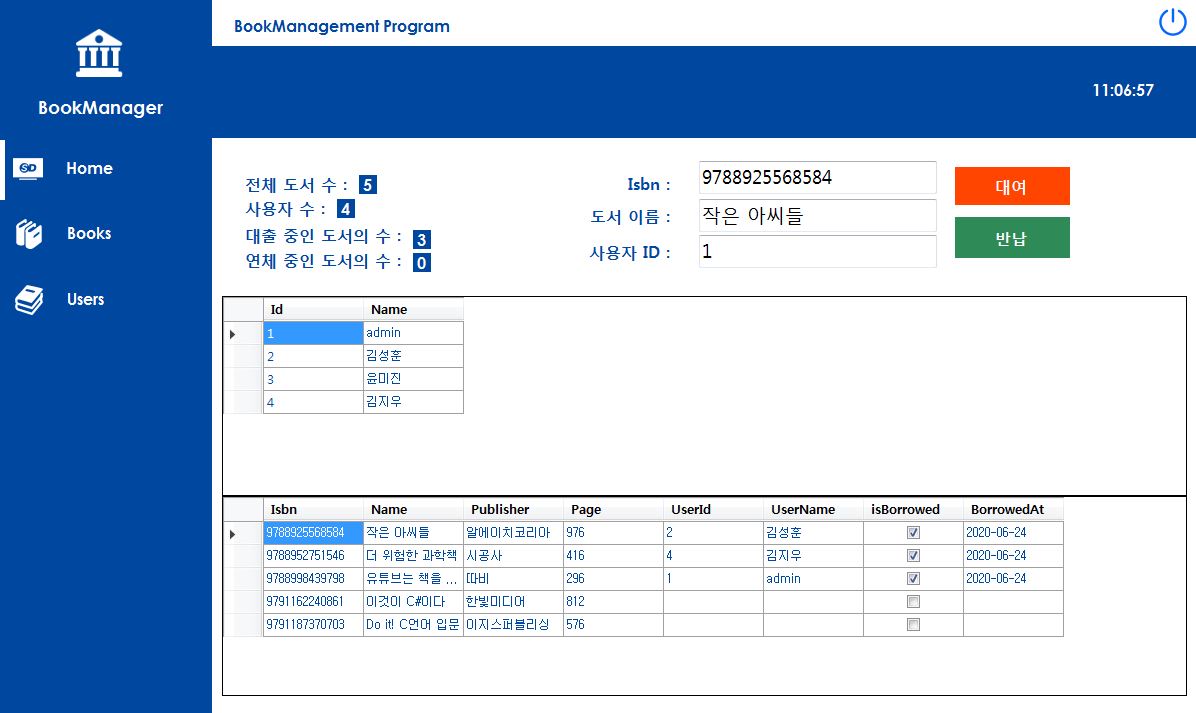Toggle isBorrowed checkbox on the 따비 publisher row

pos(912,578)
